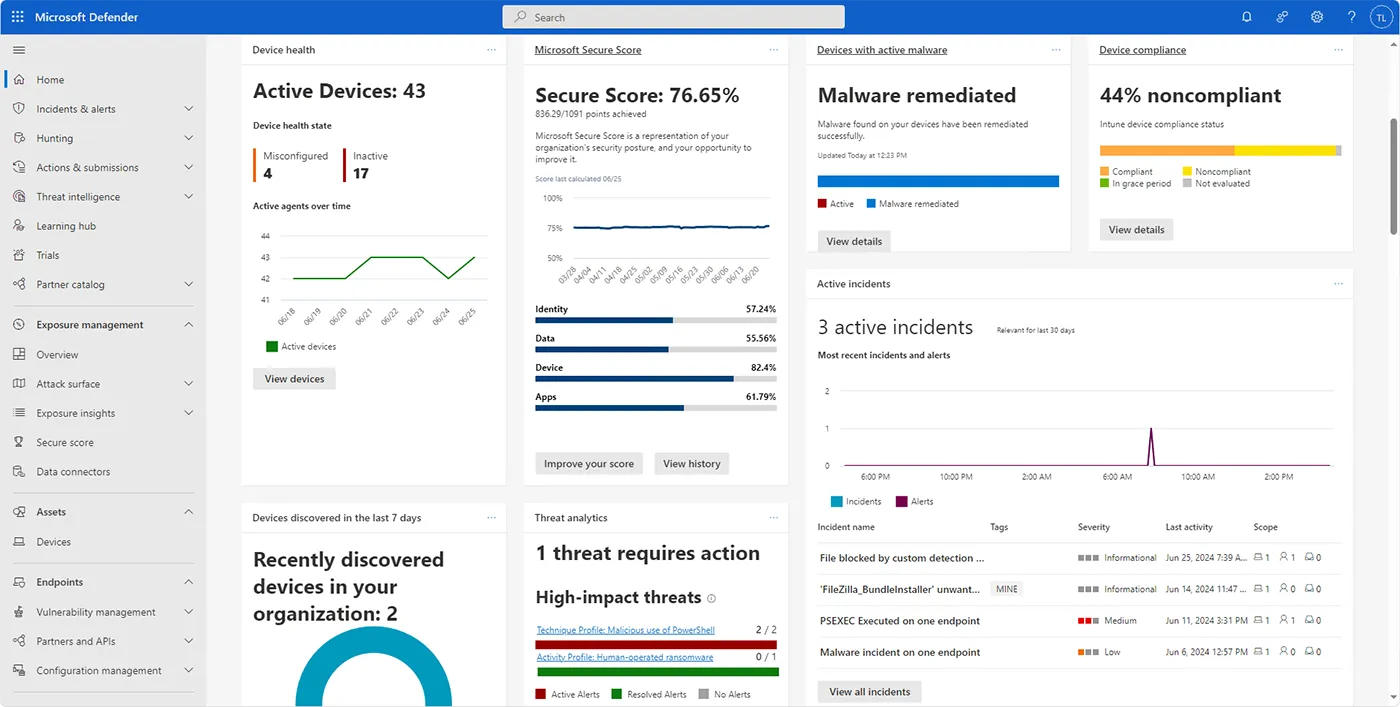1400x707 pixels.
Task: Click the MINE tag on FileZilla incident
Action: tap(1007, 589)
